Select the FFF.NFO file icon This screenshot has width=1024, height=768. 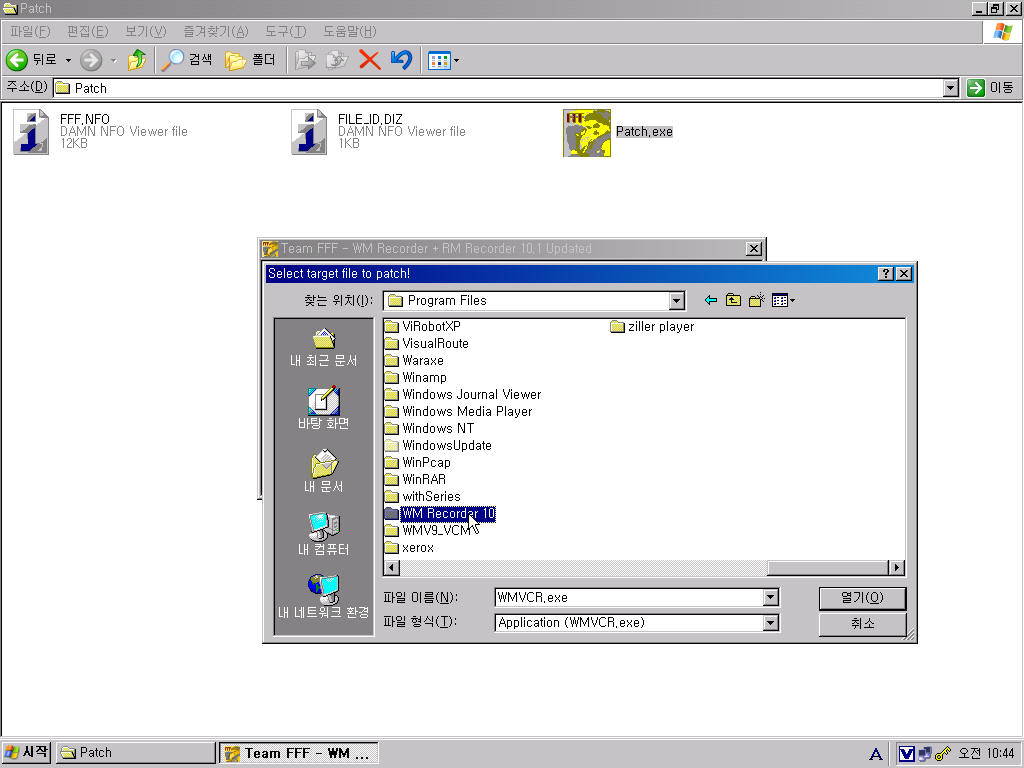click(x=31, y=131)
